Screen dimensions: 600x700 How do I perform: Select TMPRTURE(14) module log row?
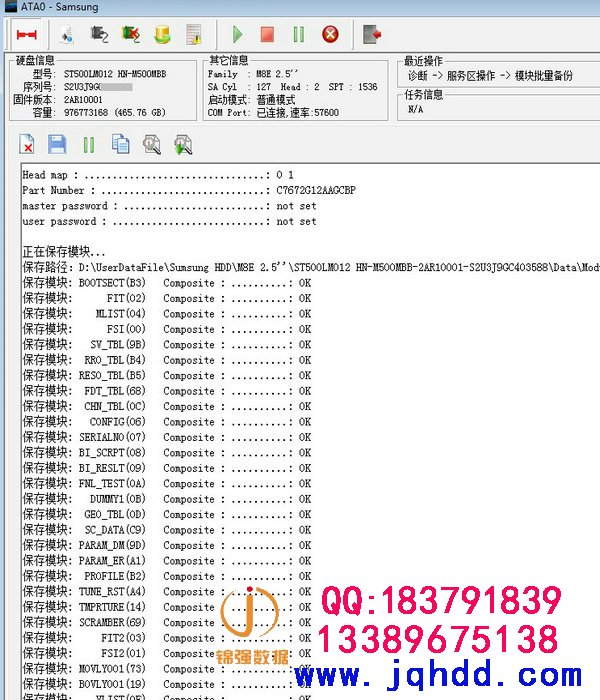point(167,607)
